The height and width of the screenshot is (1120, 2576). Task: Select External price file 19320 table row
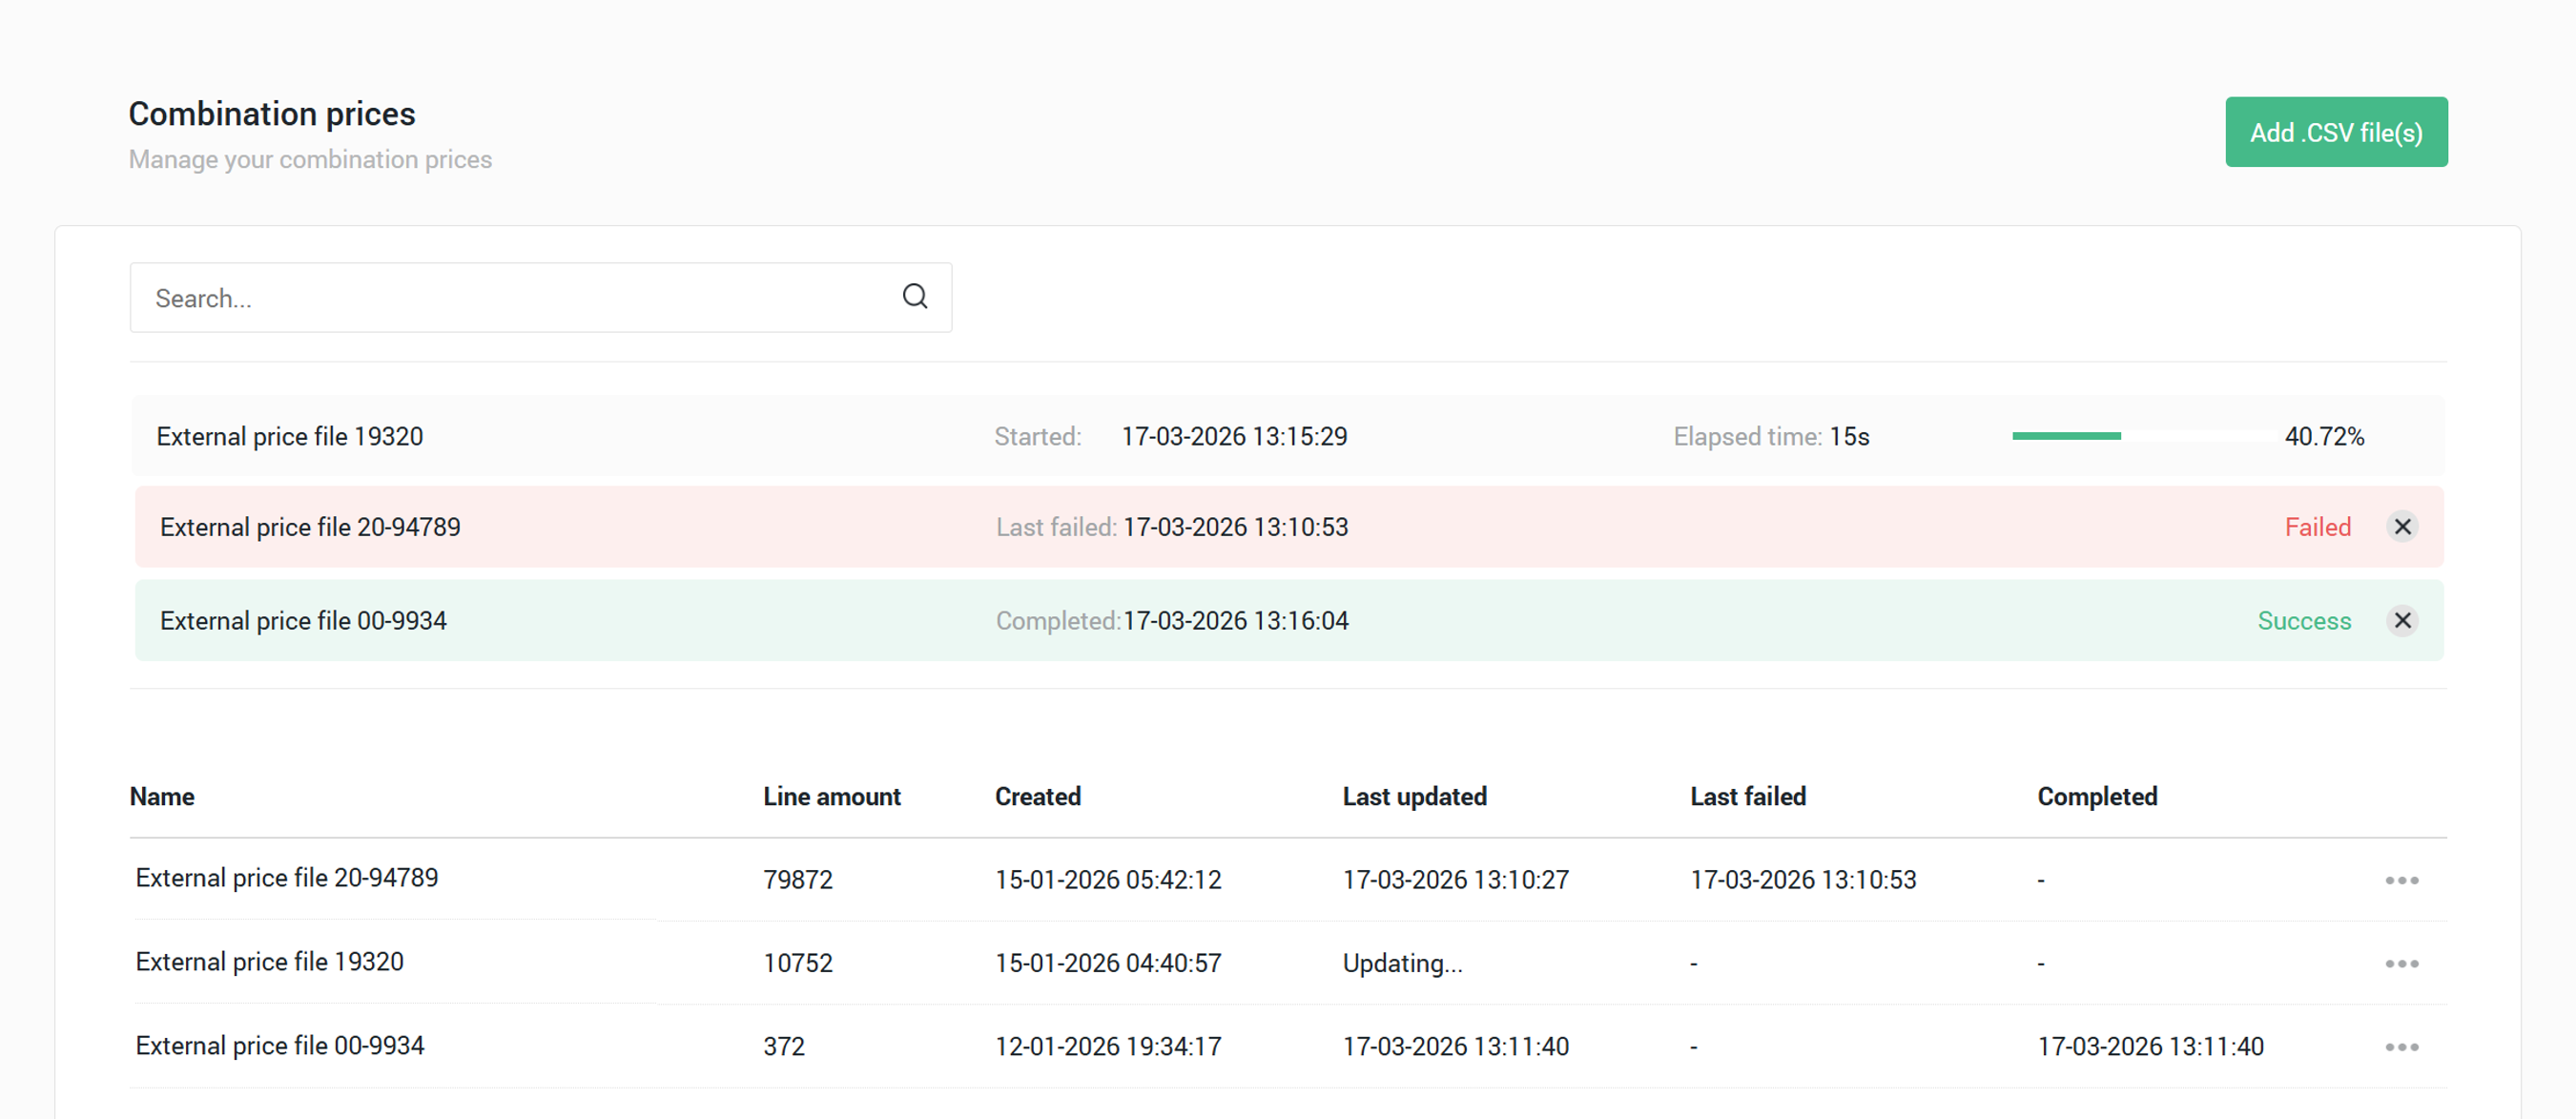coord(270,962)
